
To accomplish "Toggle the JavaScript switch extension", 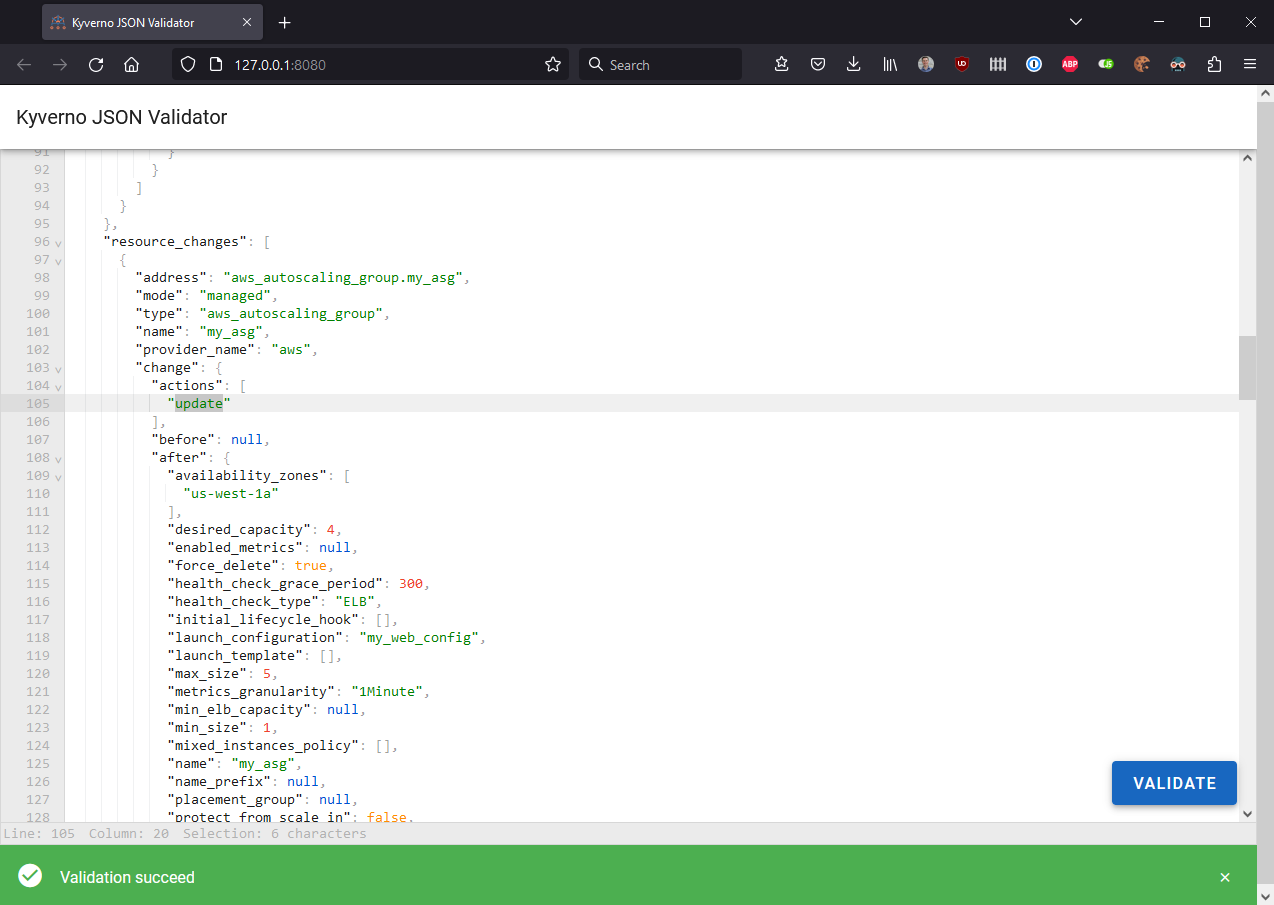I will point(1106,64).
